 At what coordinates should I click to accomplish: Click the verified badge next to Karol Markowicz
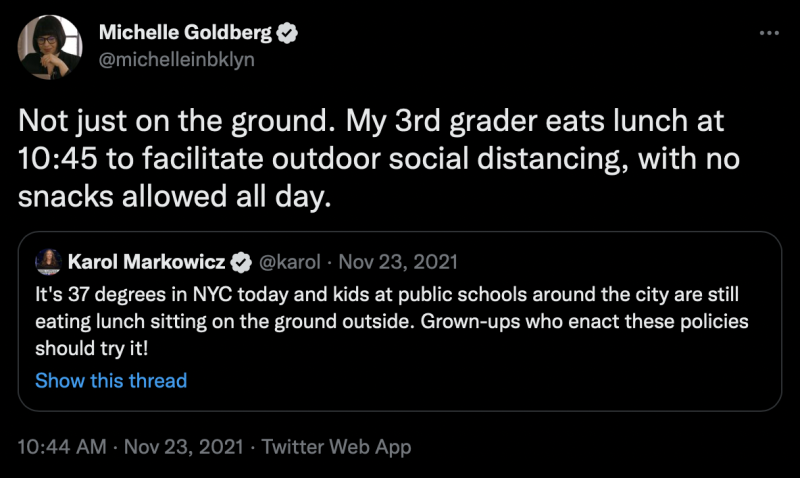click(x=241, y=263)
